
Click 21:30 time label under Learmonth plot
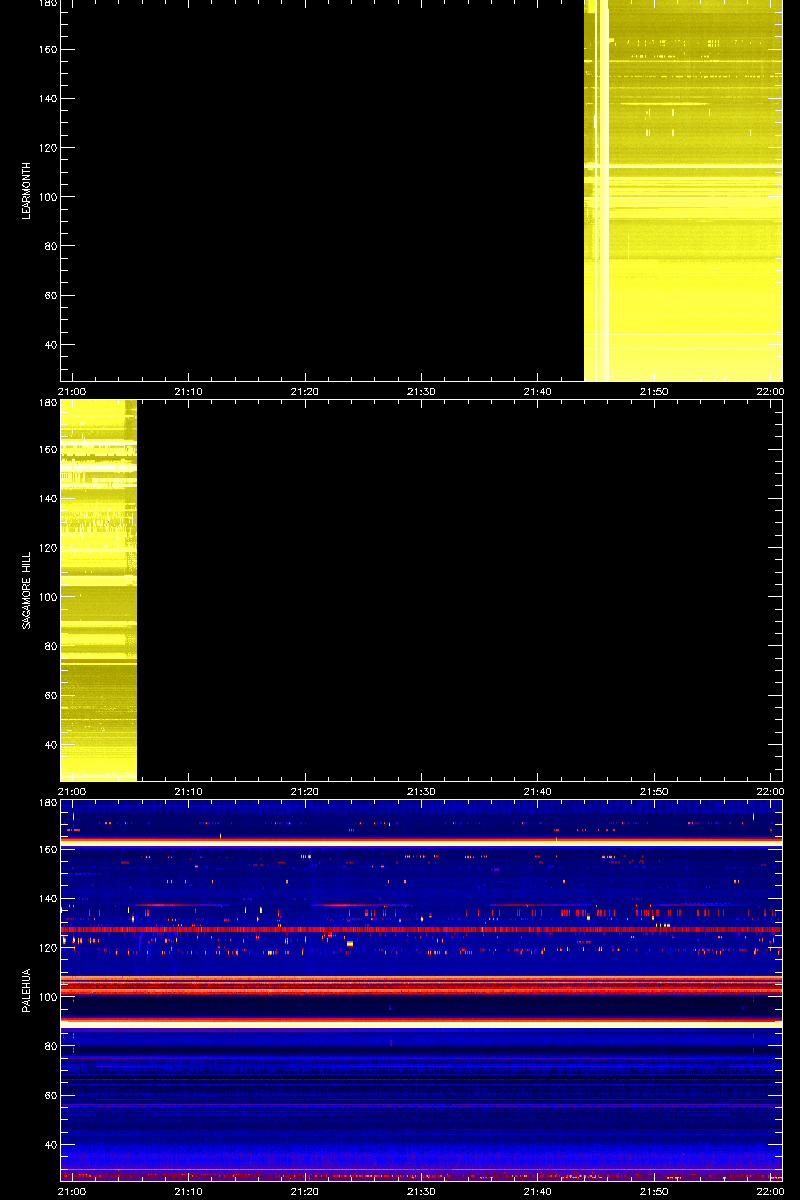tap(421, 392)
